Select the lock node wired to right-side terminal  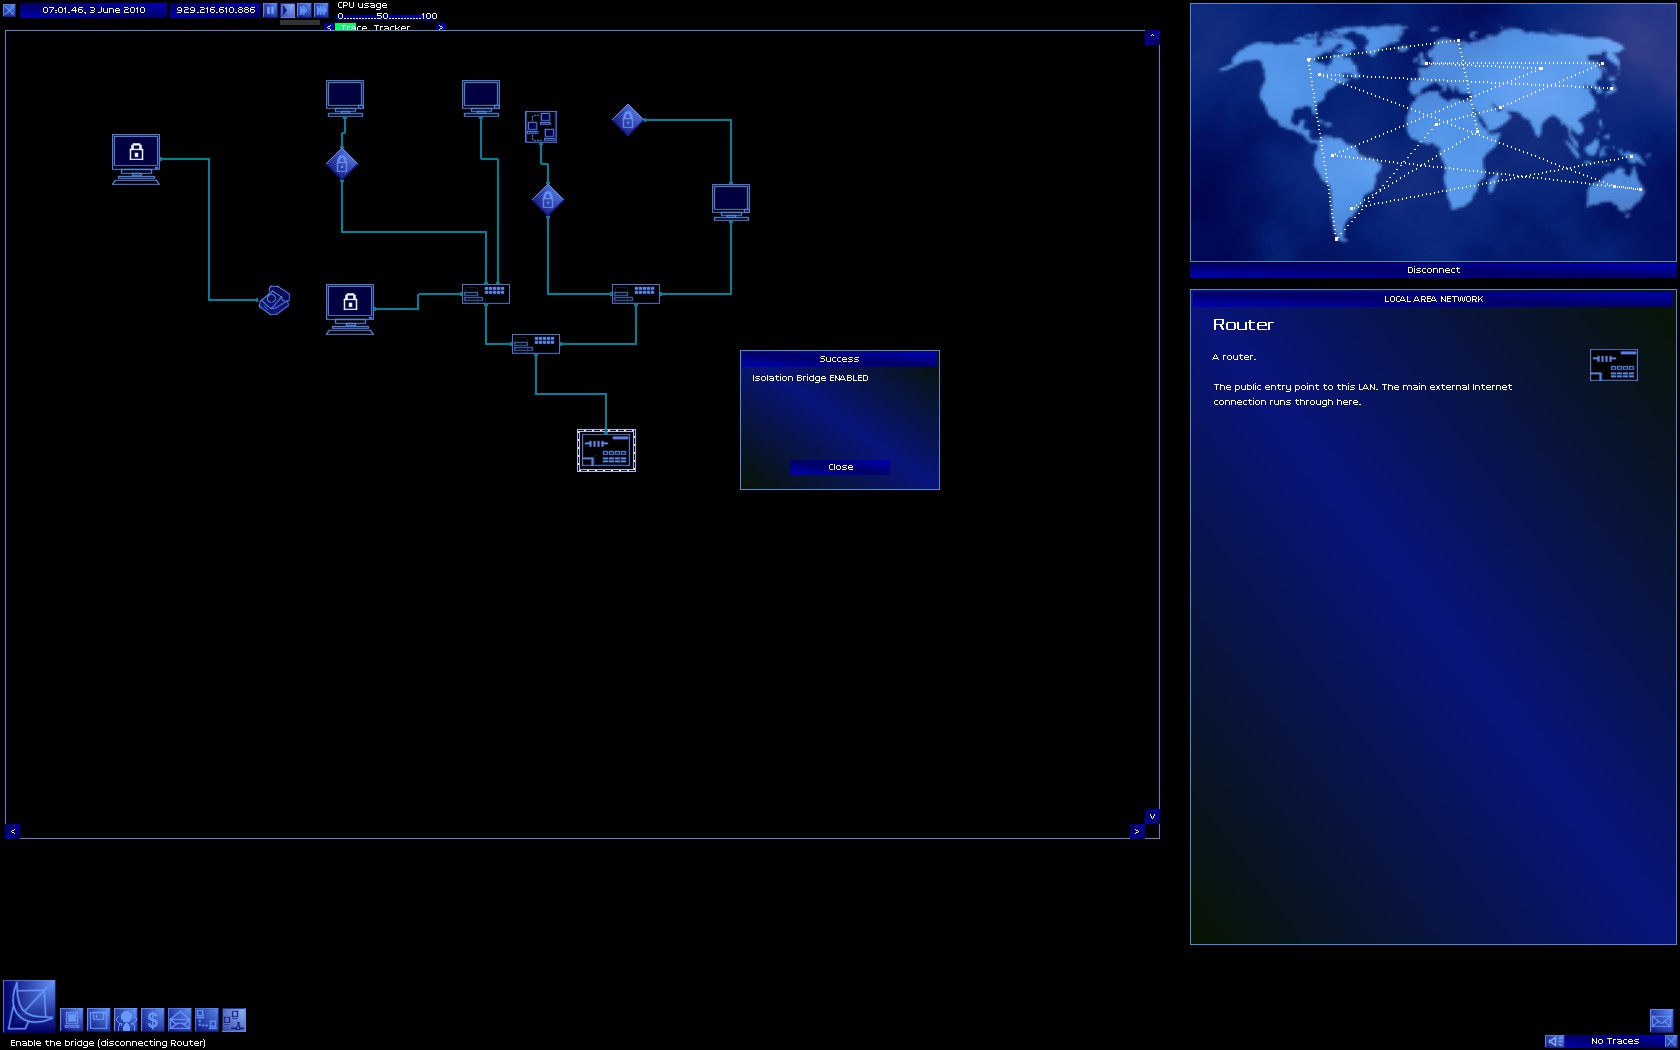628,120
